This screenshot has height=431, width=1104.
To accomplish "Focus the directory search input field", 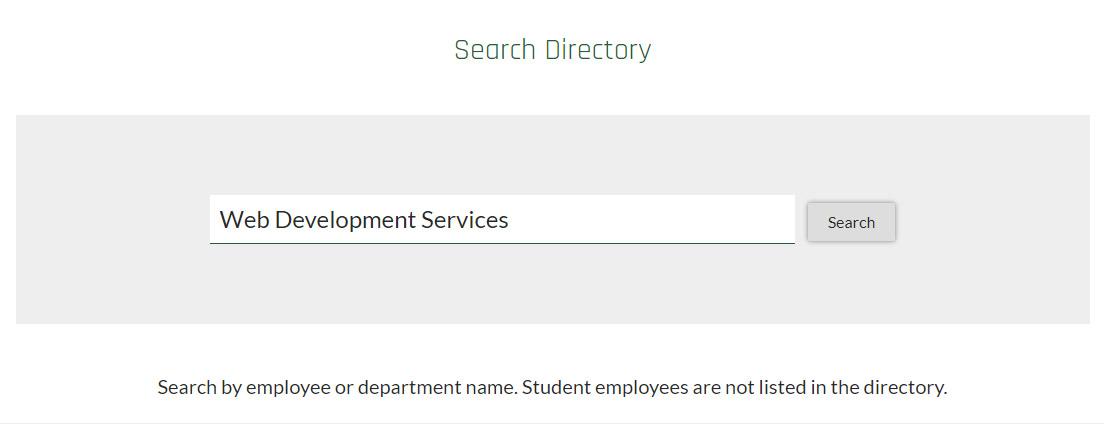I will [502, 219].
